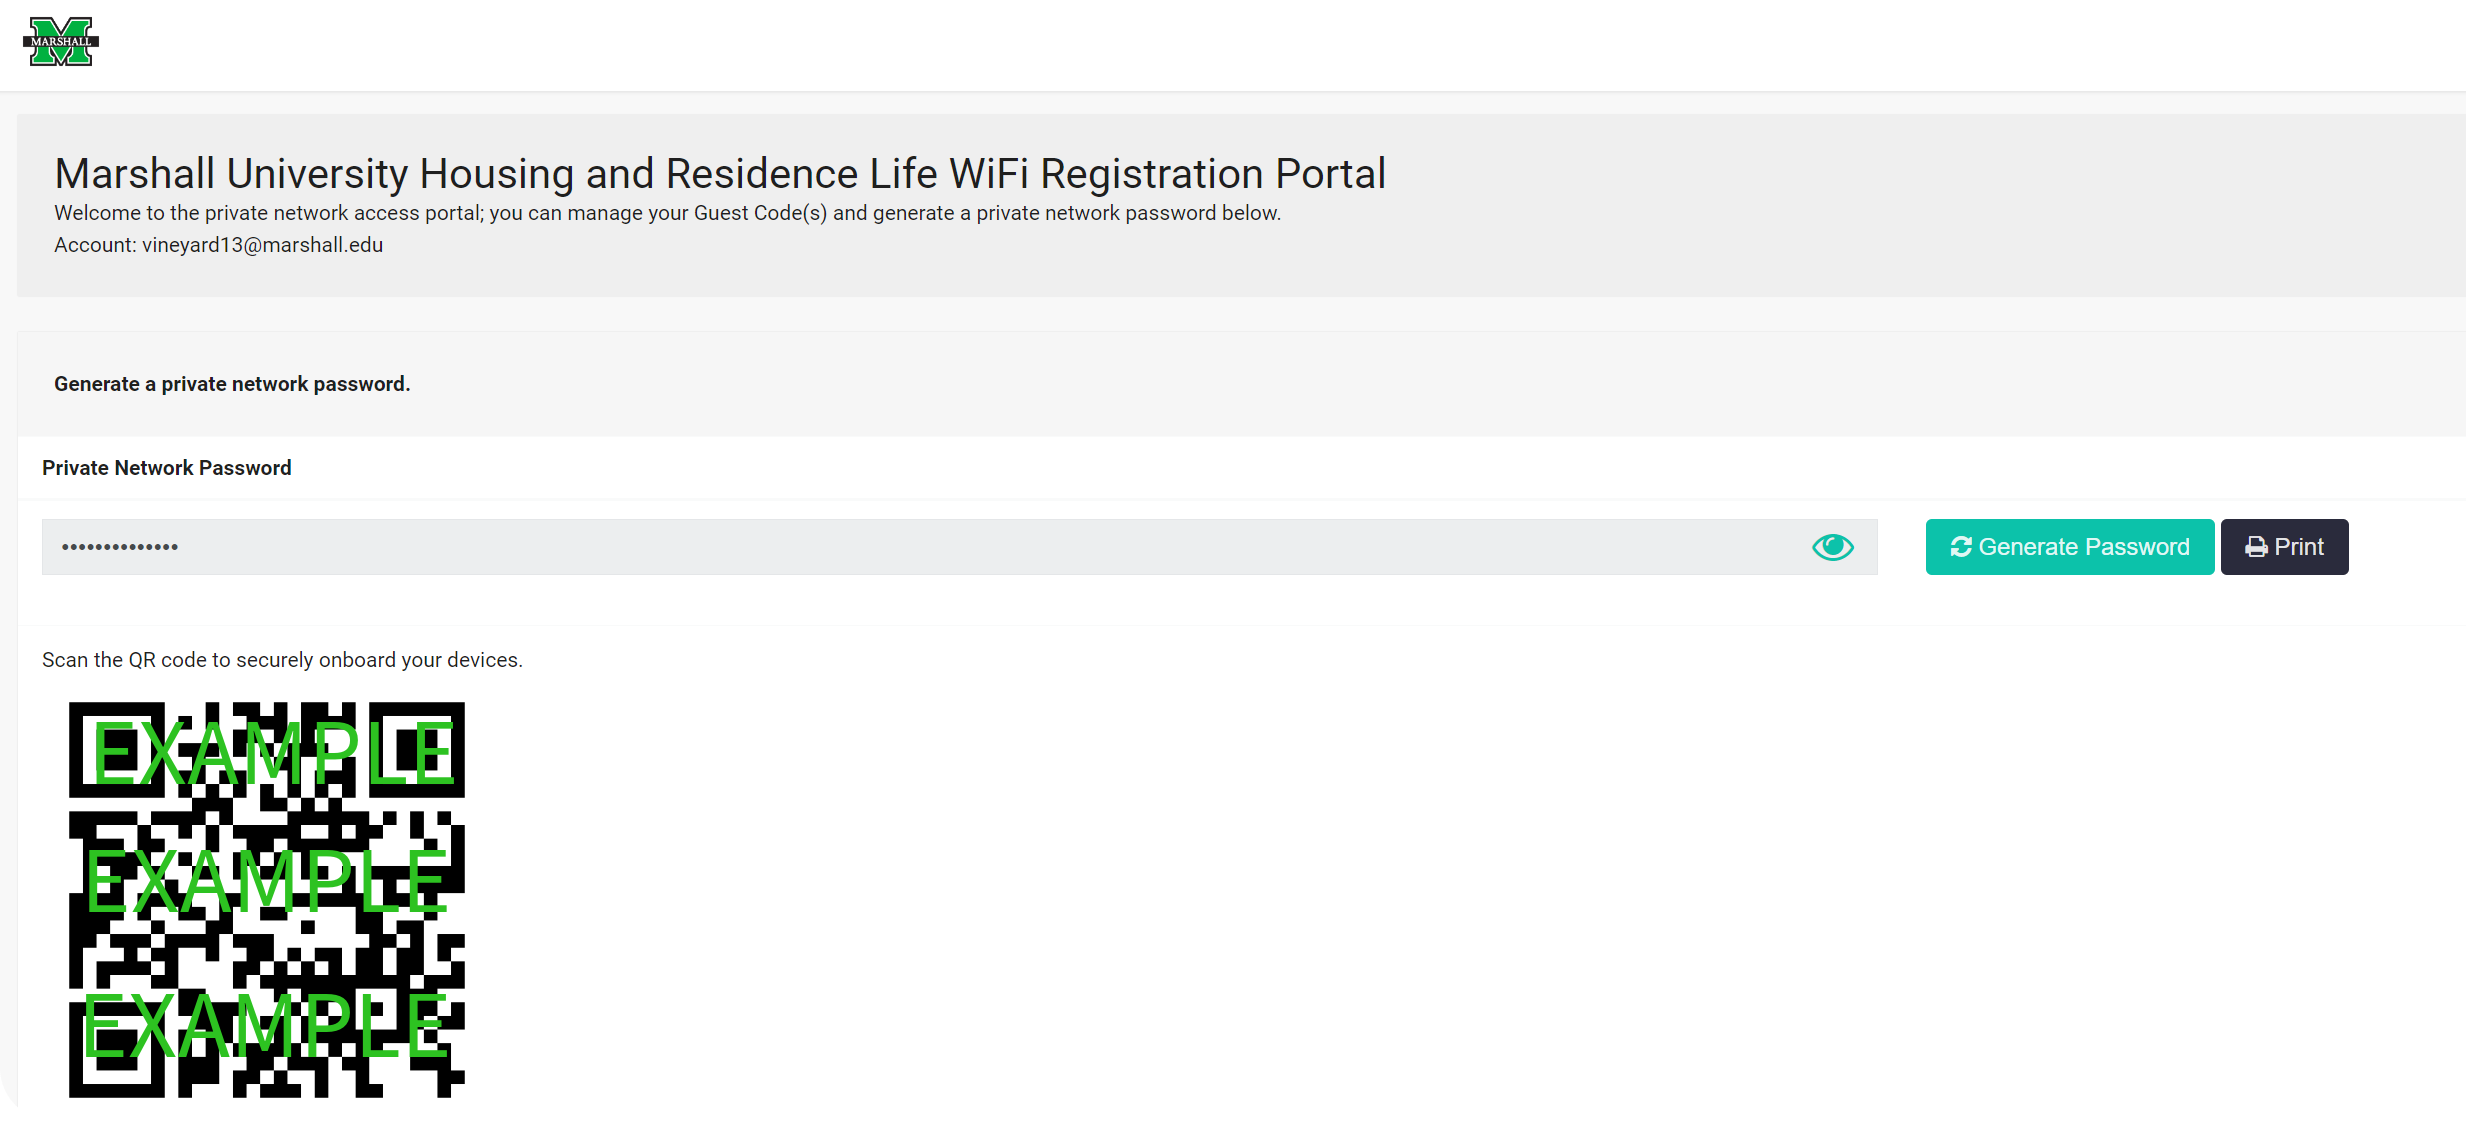This screenshot has height=1121, width=2466.
Task: Click the QR code's top-right finder square
Action: (x=417, y=750)
